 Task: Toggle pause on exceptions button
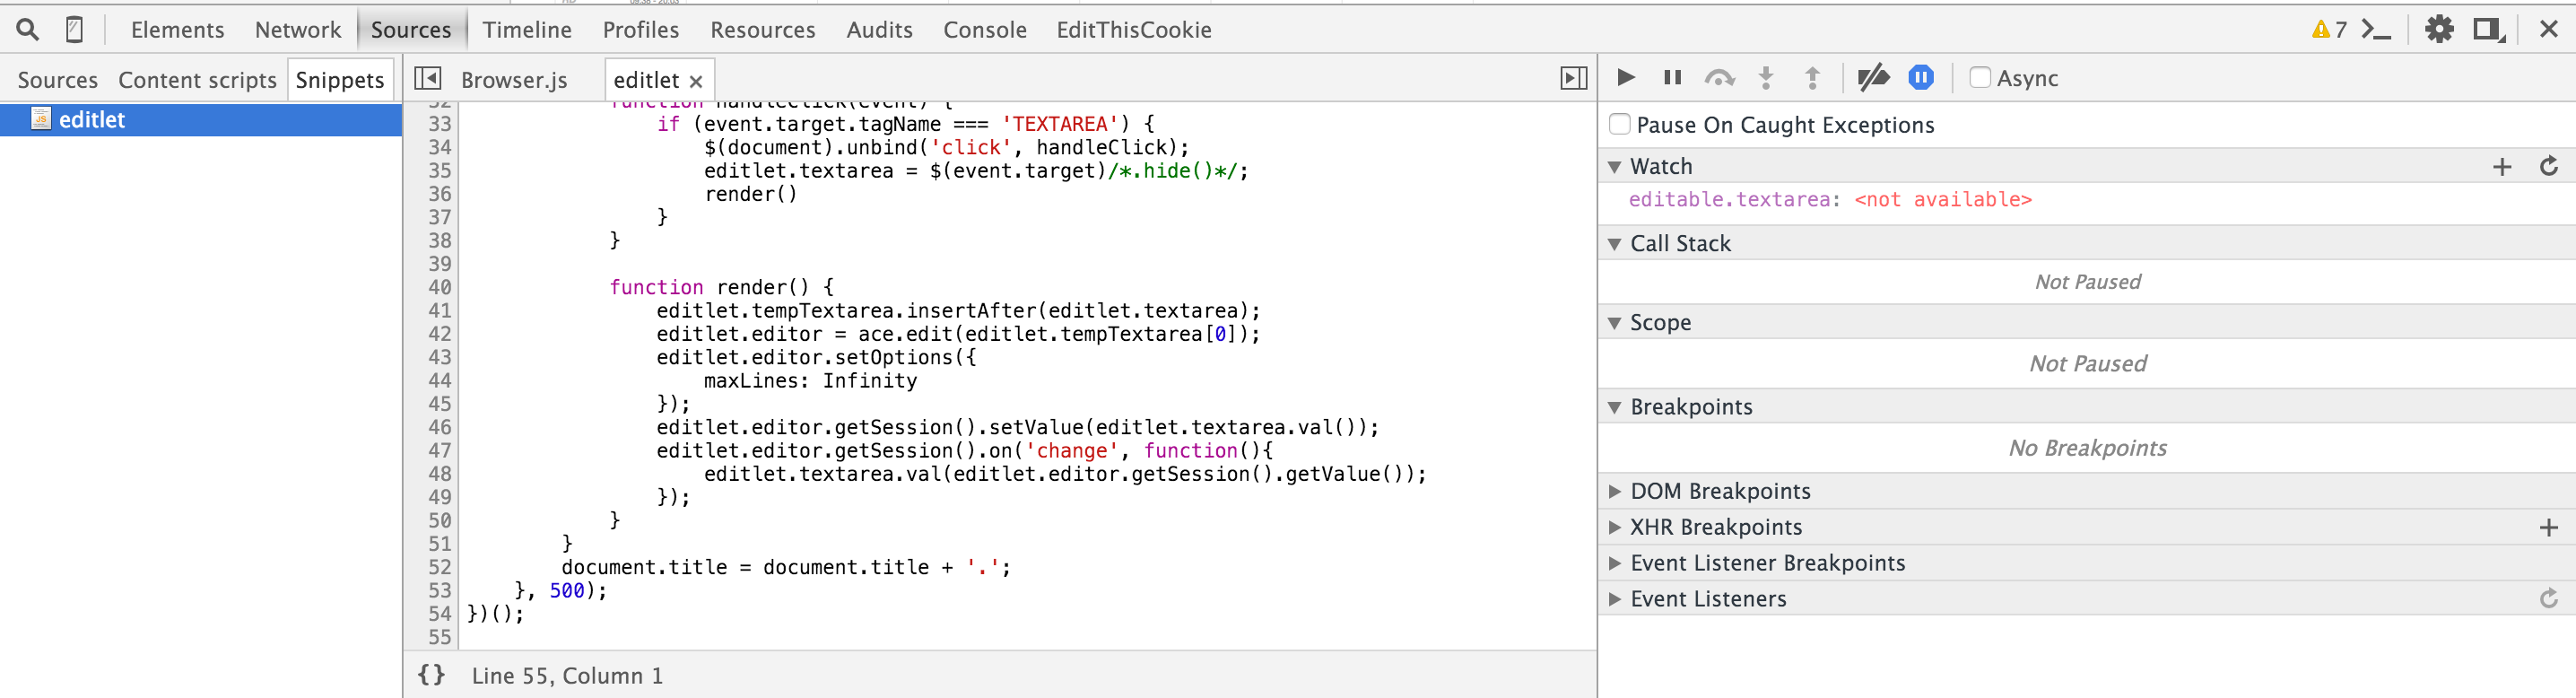point(1921,77)
